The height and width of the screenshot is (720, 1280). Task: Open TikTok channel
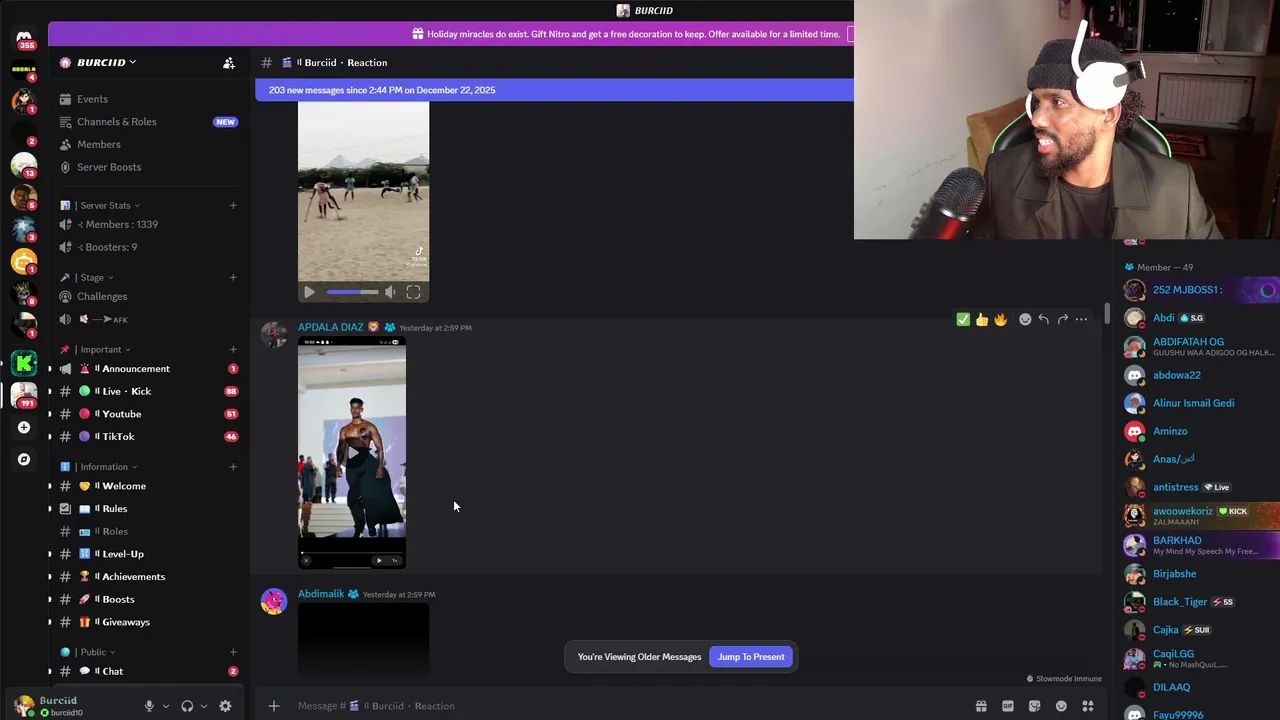[x=148, y=436]
